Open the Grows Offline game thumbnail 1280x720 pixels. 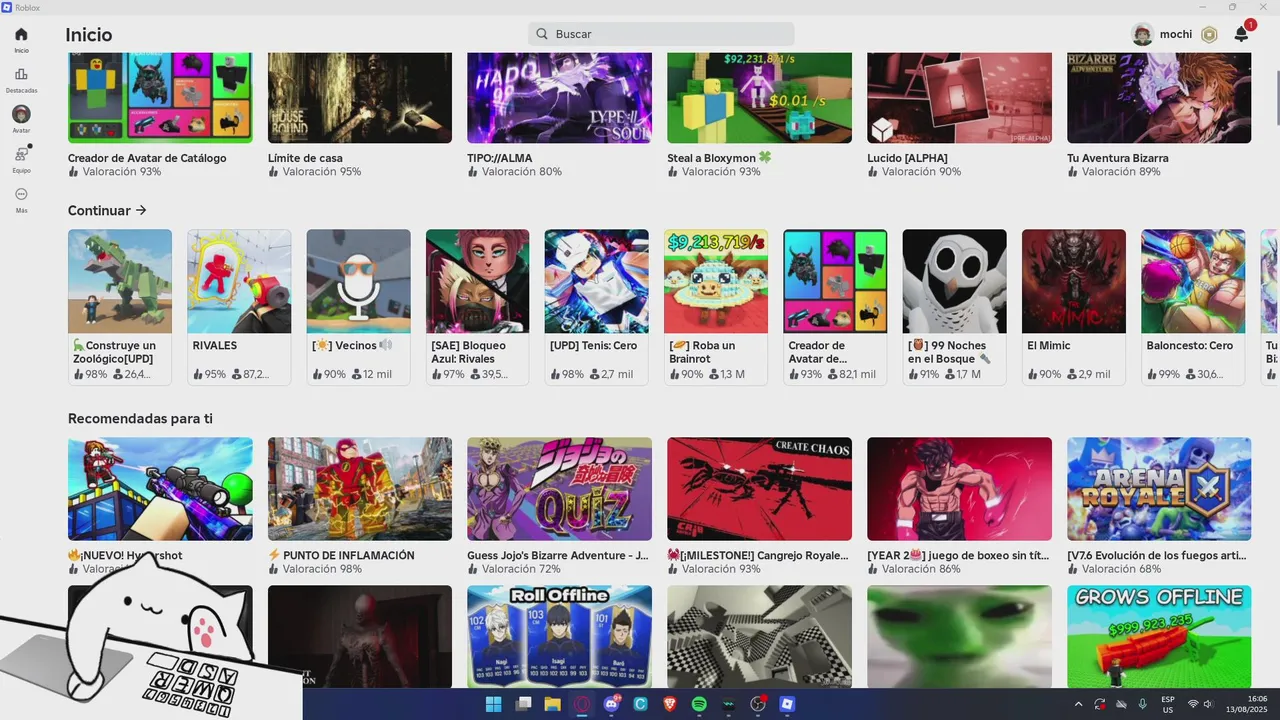pos(1159,636)
